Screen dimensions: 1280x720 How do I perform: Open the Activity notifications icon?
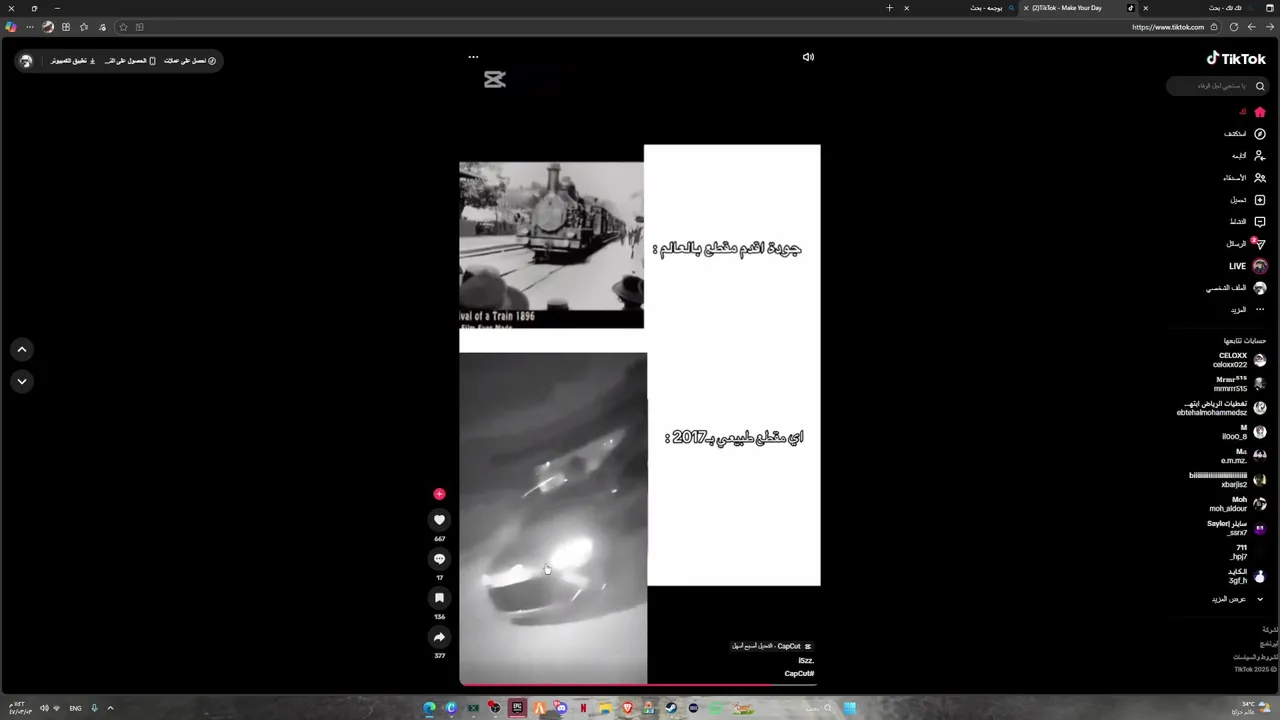(1260, 222)
